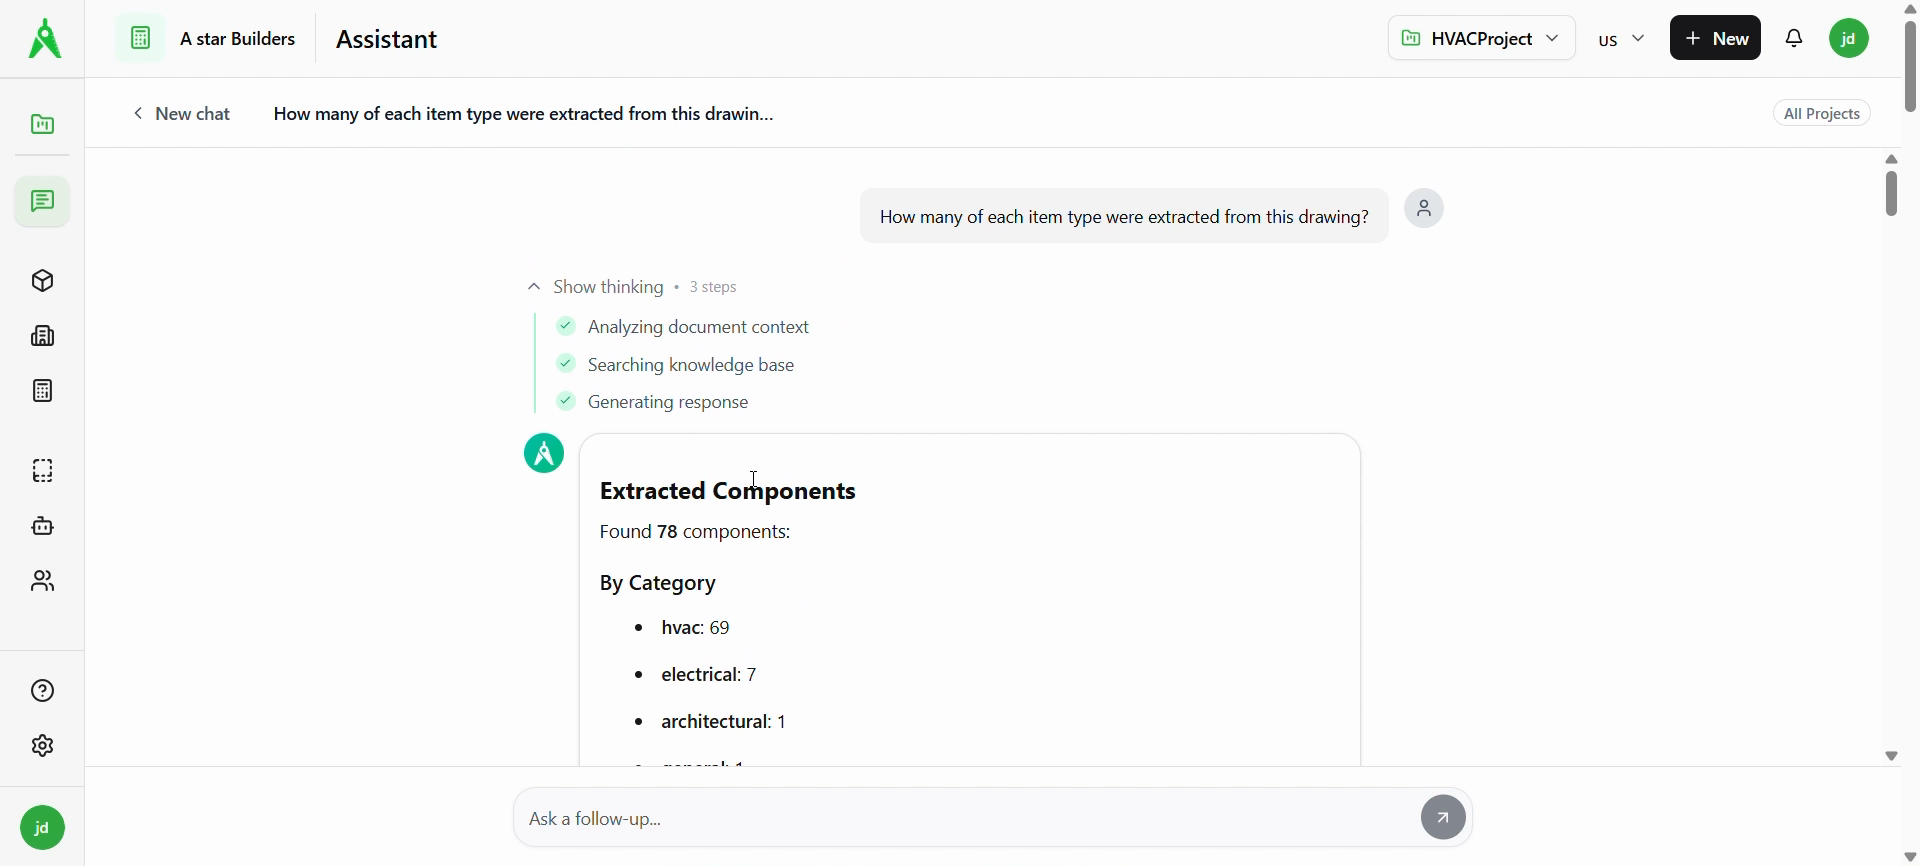Open the calculator sidebar icon

point(43,391)
